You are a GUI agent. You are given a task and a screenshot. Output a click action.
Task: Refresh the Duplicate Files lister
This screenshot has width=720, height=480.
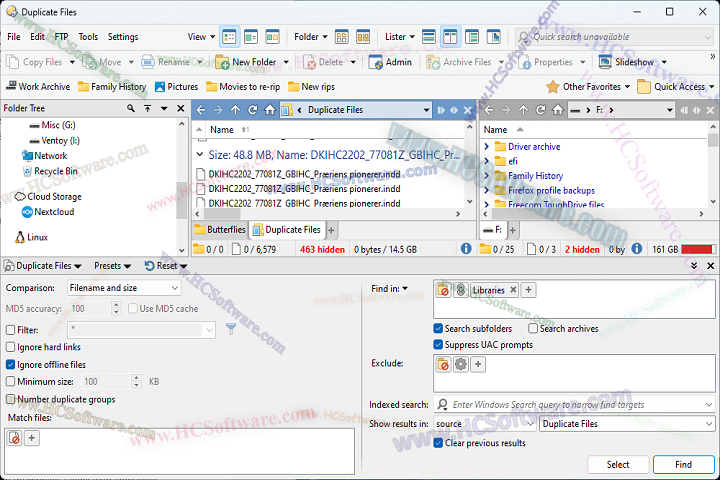click(253, 110)
